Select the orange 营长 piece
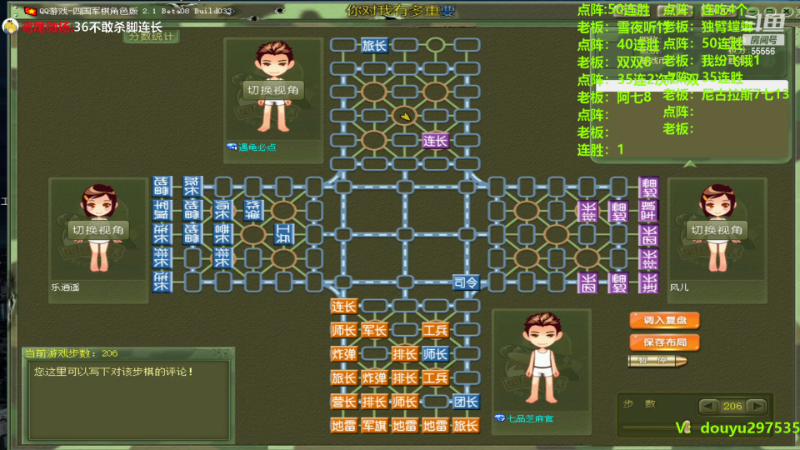 [343, 402]
